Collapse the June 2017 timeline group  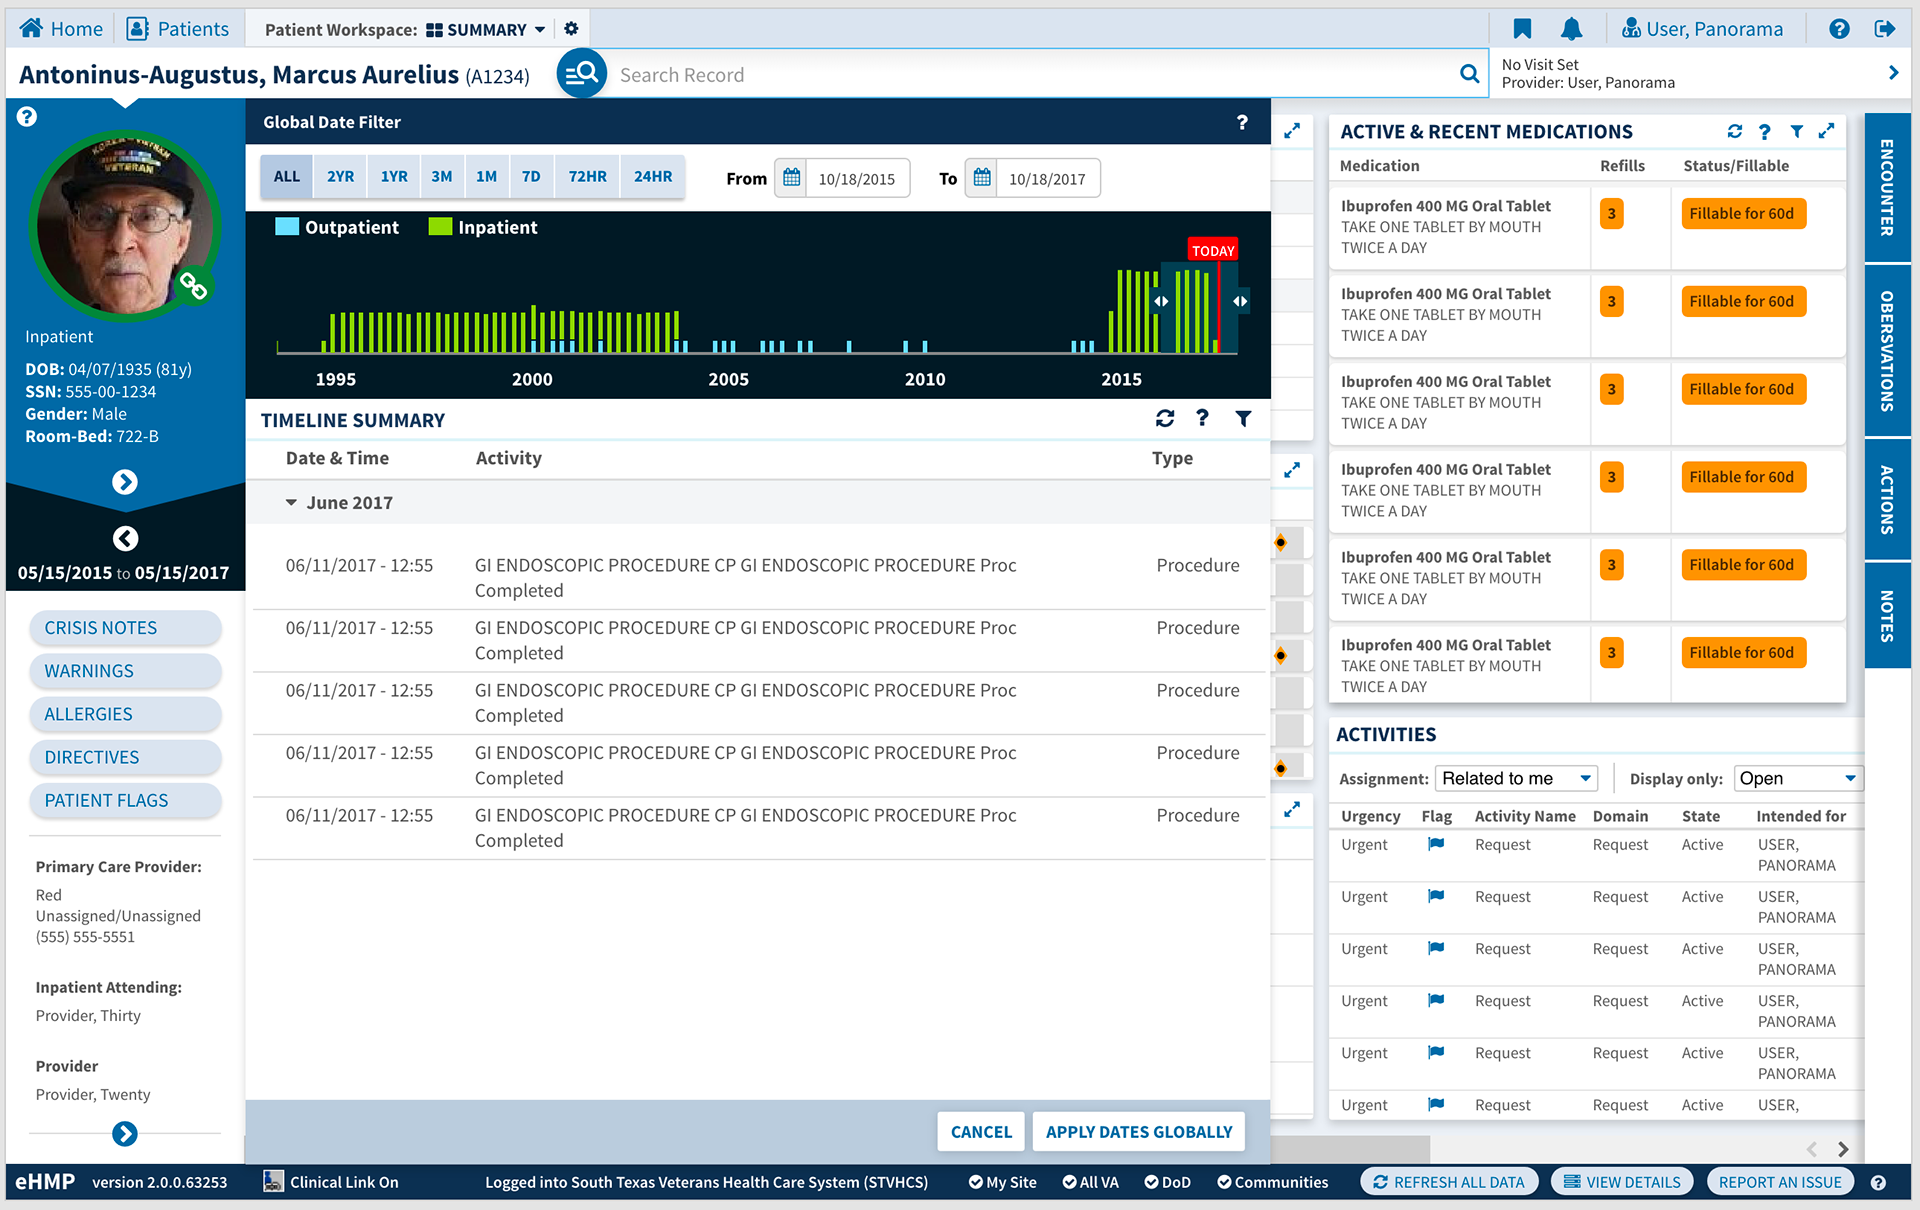[x=291, y=503]
